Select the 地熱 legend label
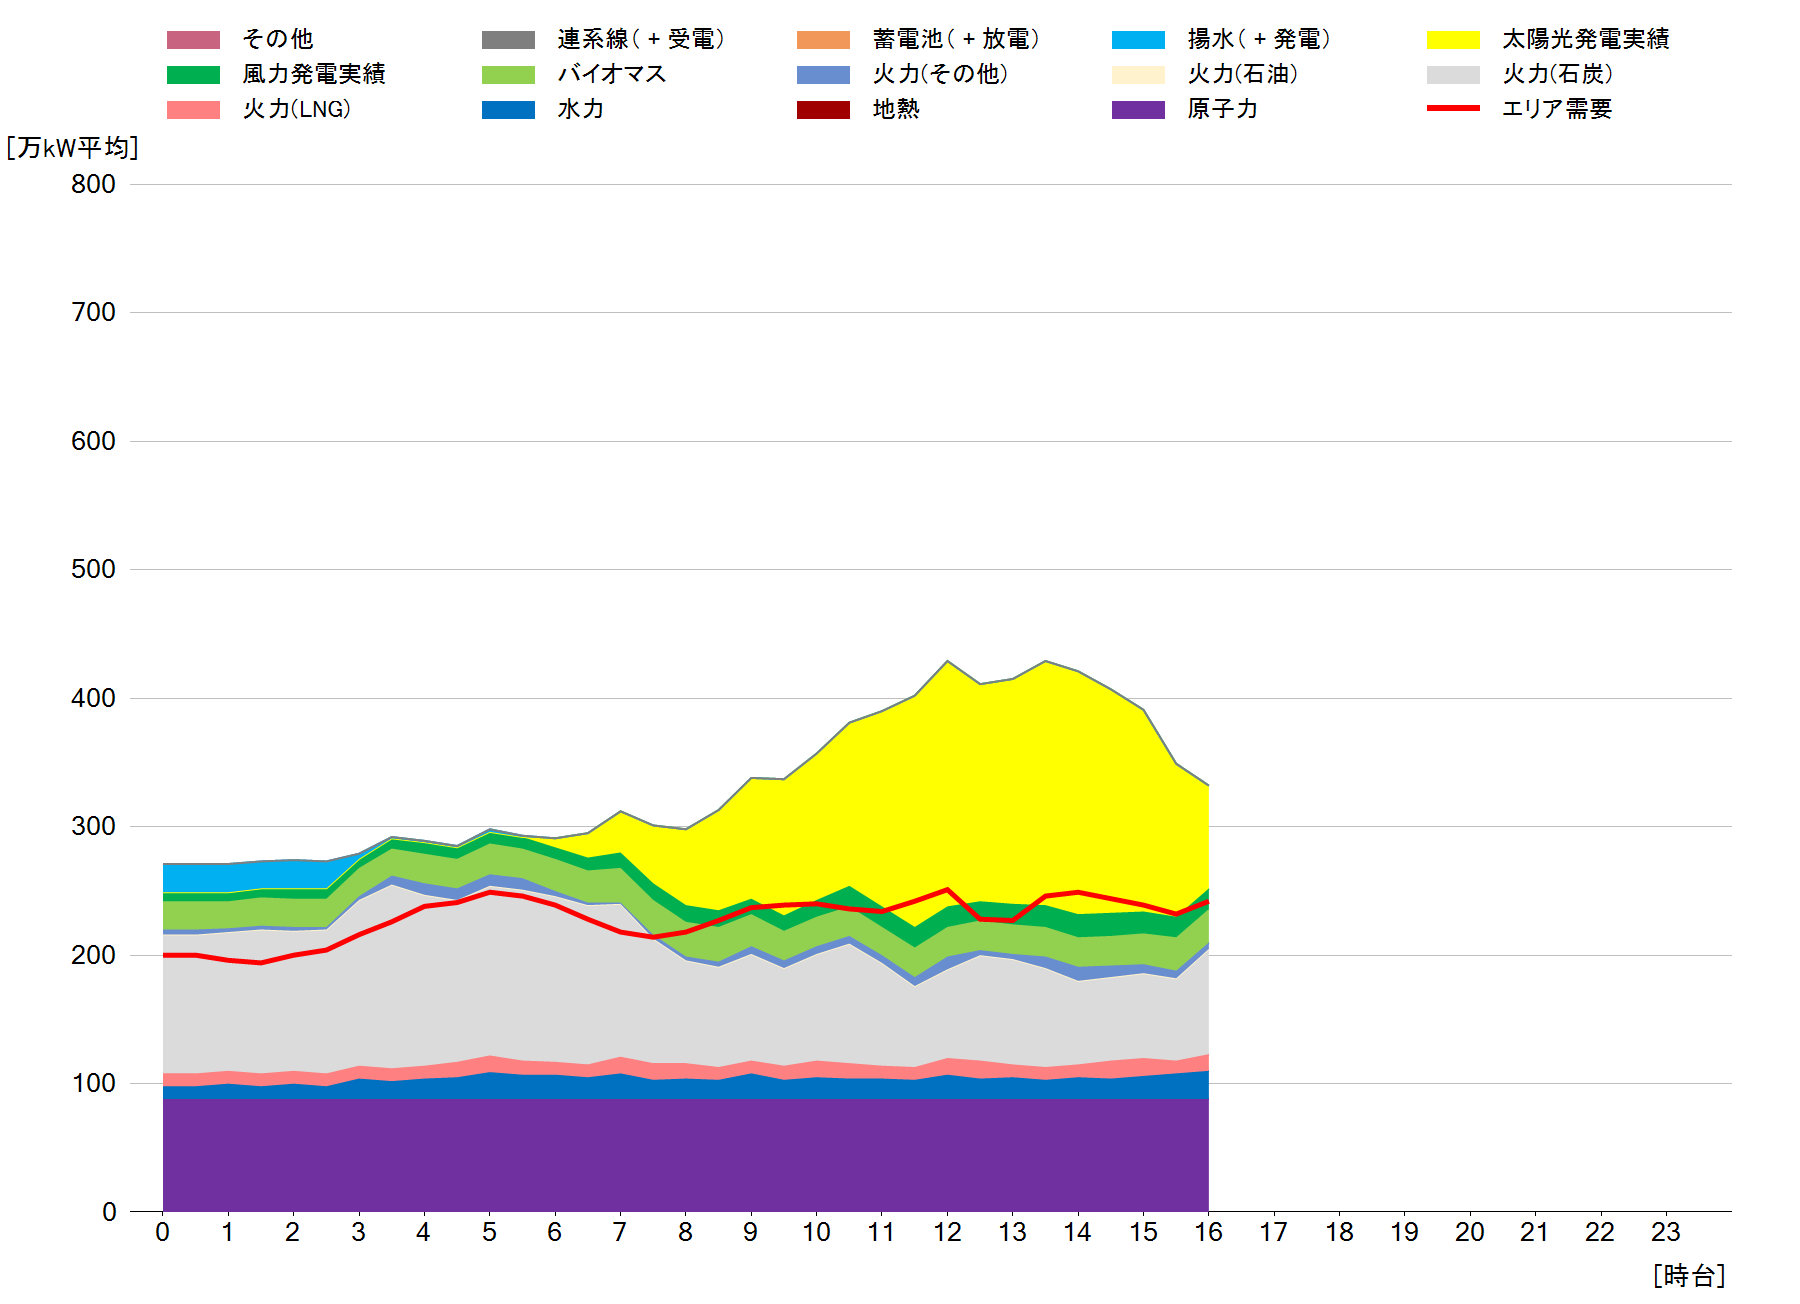 coord(896,109)
